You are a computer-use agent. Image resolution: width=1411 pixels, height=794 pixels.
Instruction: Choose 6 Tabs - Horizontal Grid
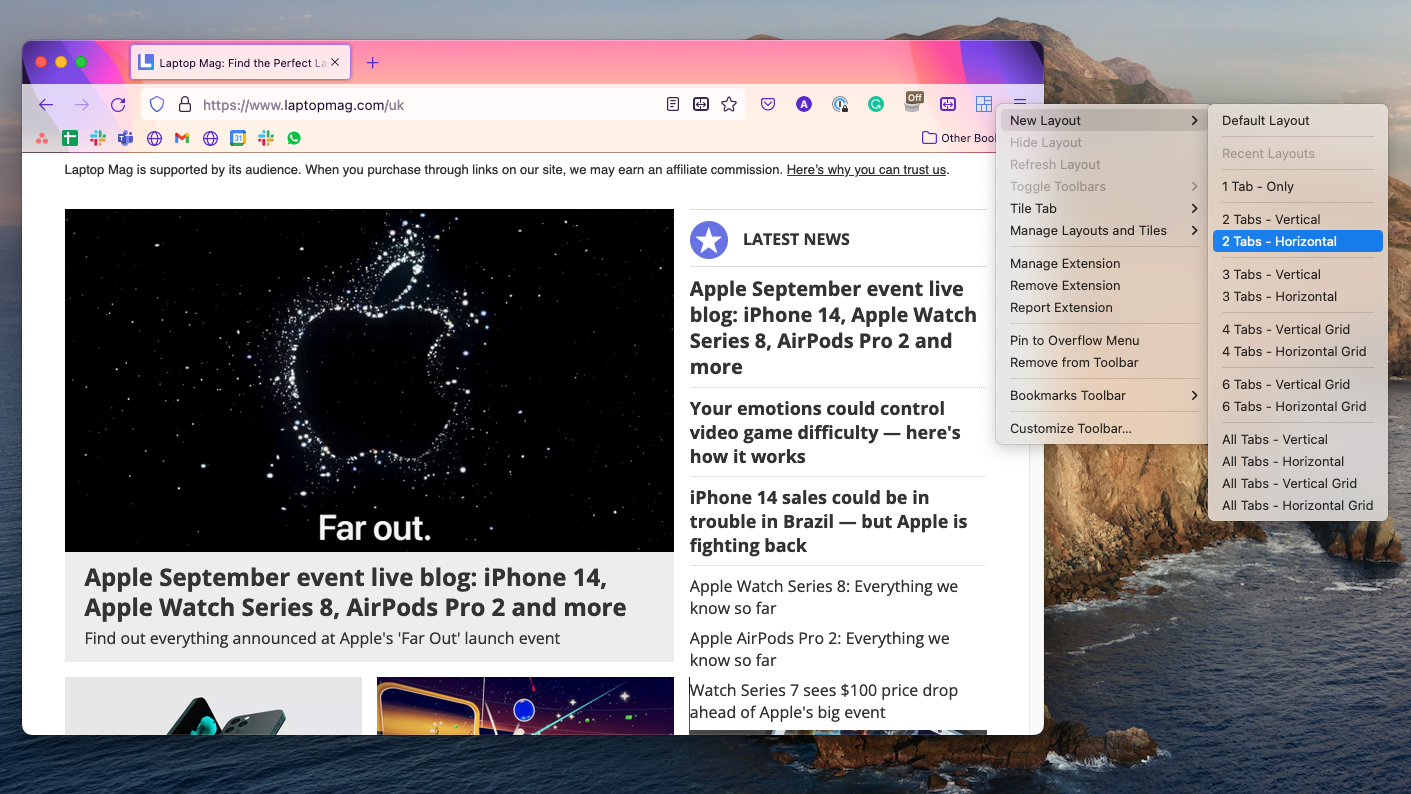[x=1297, y=407]
